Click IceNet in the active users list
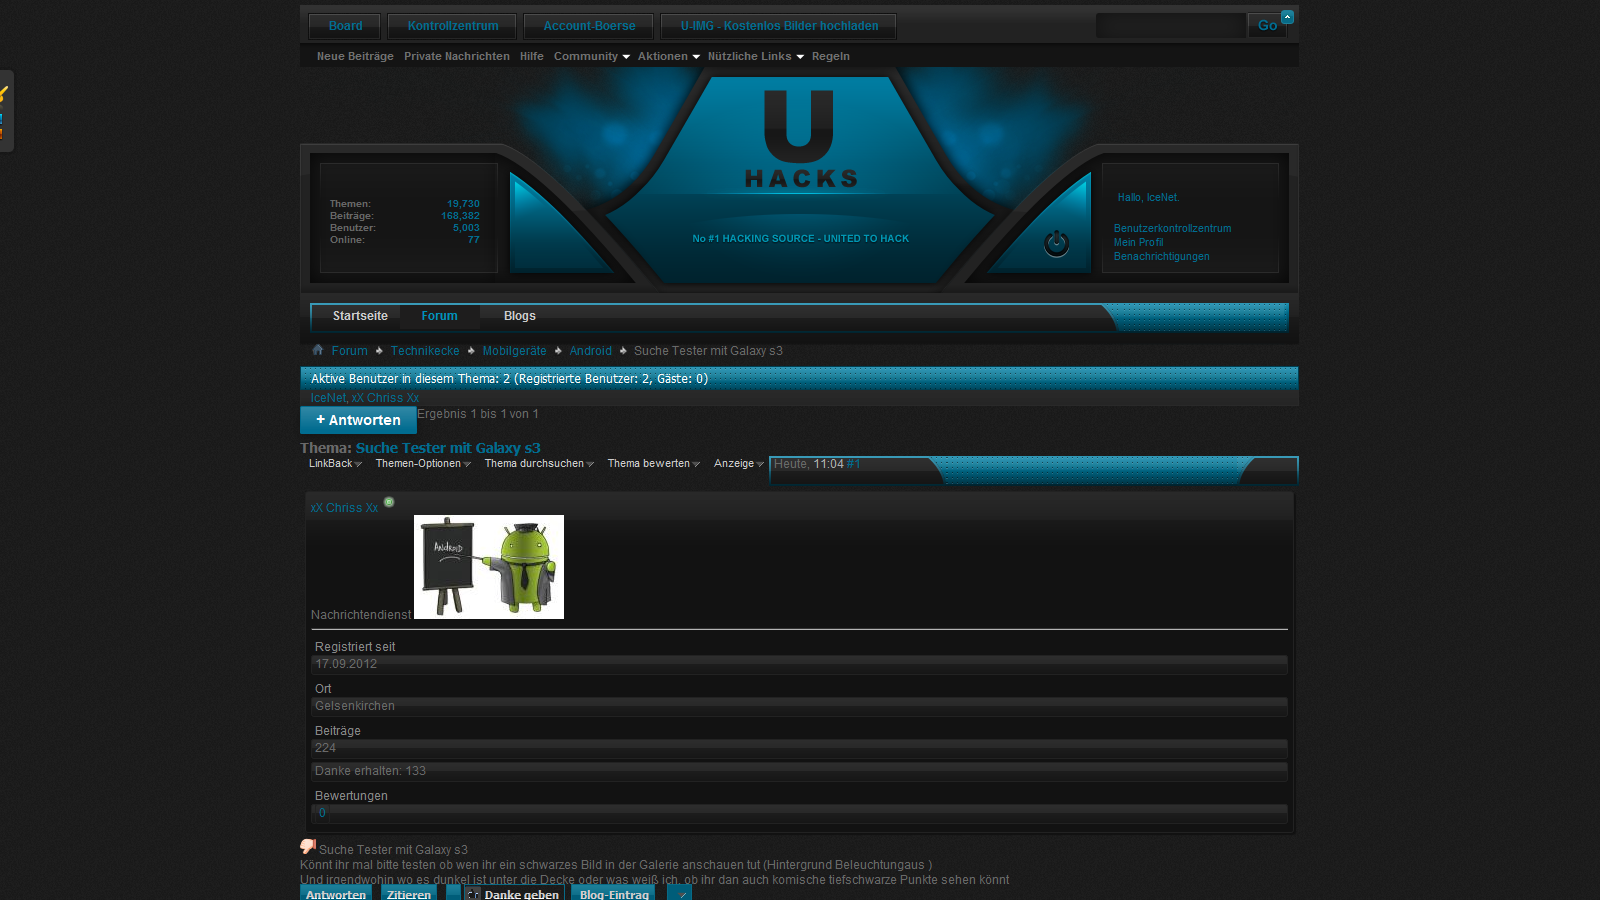The height and width of the screenshot is (900, 1600). click(x=327, y=398)
